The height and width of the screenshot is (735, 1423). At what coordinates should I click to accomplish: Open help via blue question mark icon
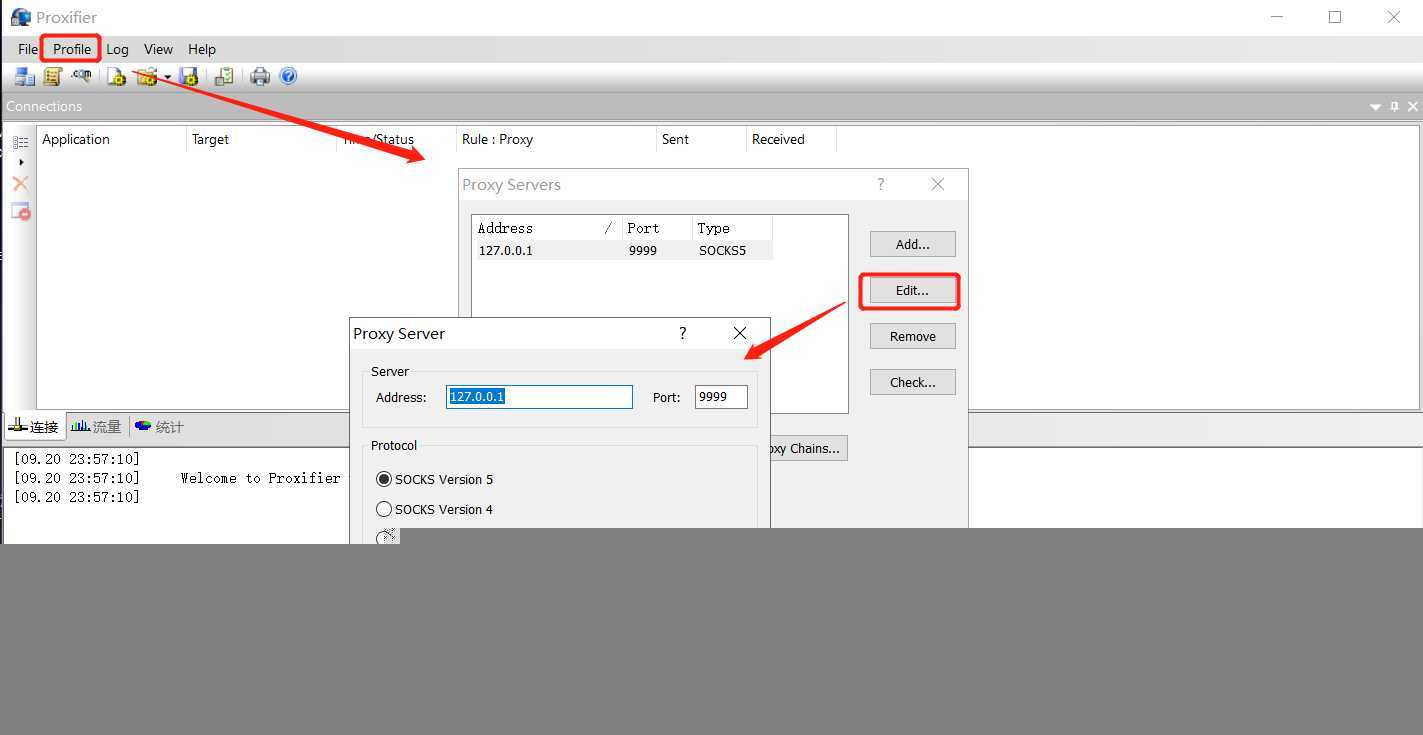288,77
